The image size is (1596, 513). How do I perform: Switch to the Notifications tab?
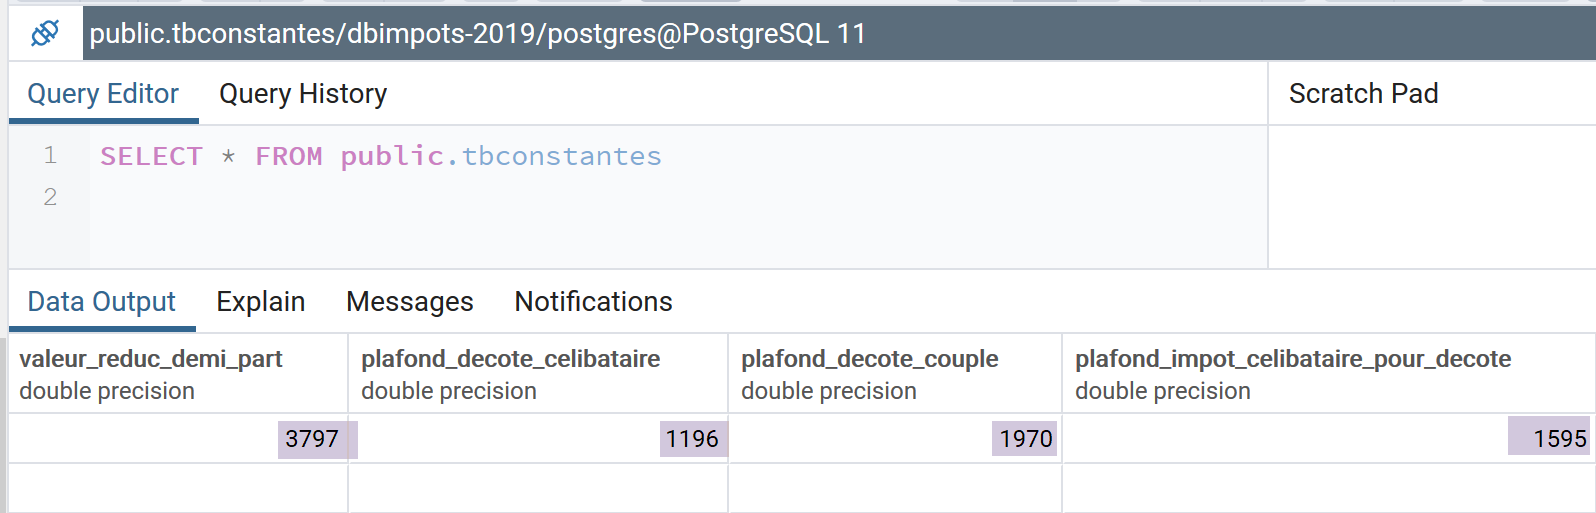click(x=593, y=302)
